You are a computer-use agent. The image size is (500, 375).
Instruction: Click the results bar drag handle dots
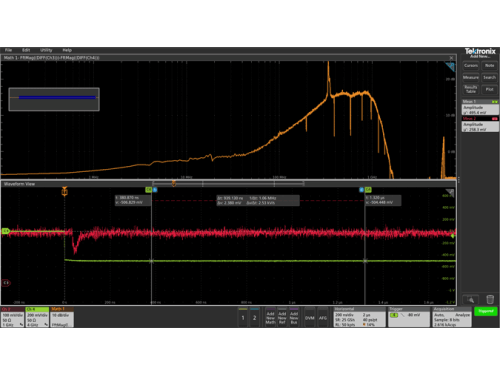coord(459,180)
